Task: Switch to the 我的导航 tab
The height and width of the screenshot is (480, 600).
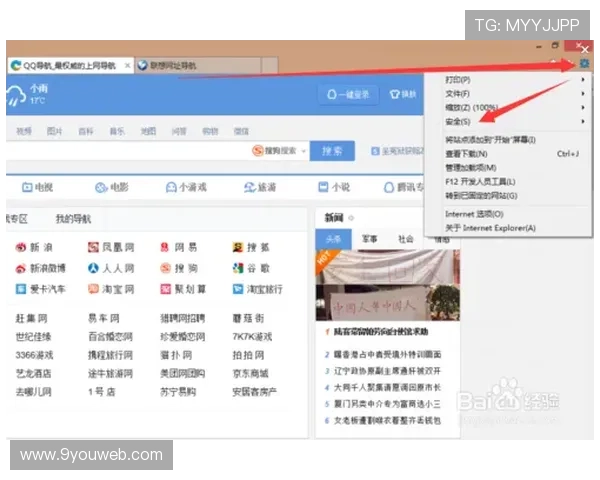Action: pos(73,219)
